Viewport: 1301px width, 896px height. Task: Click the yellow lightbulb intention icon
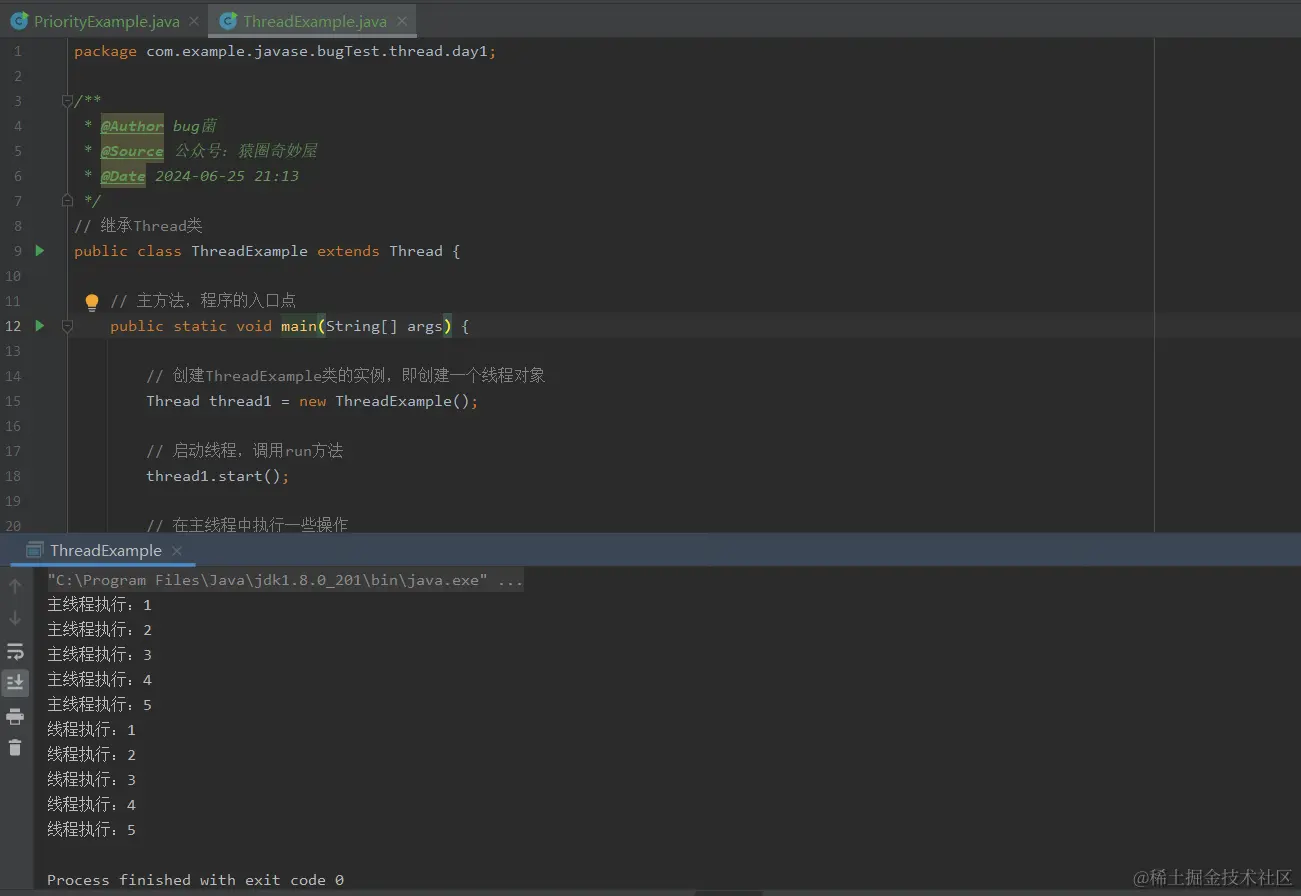pos(92,302)
